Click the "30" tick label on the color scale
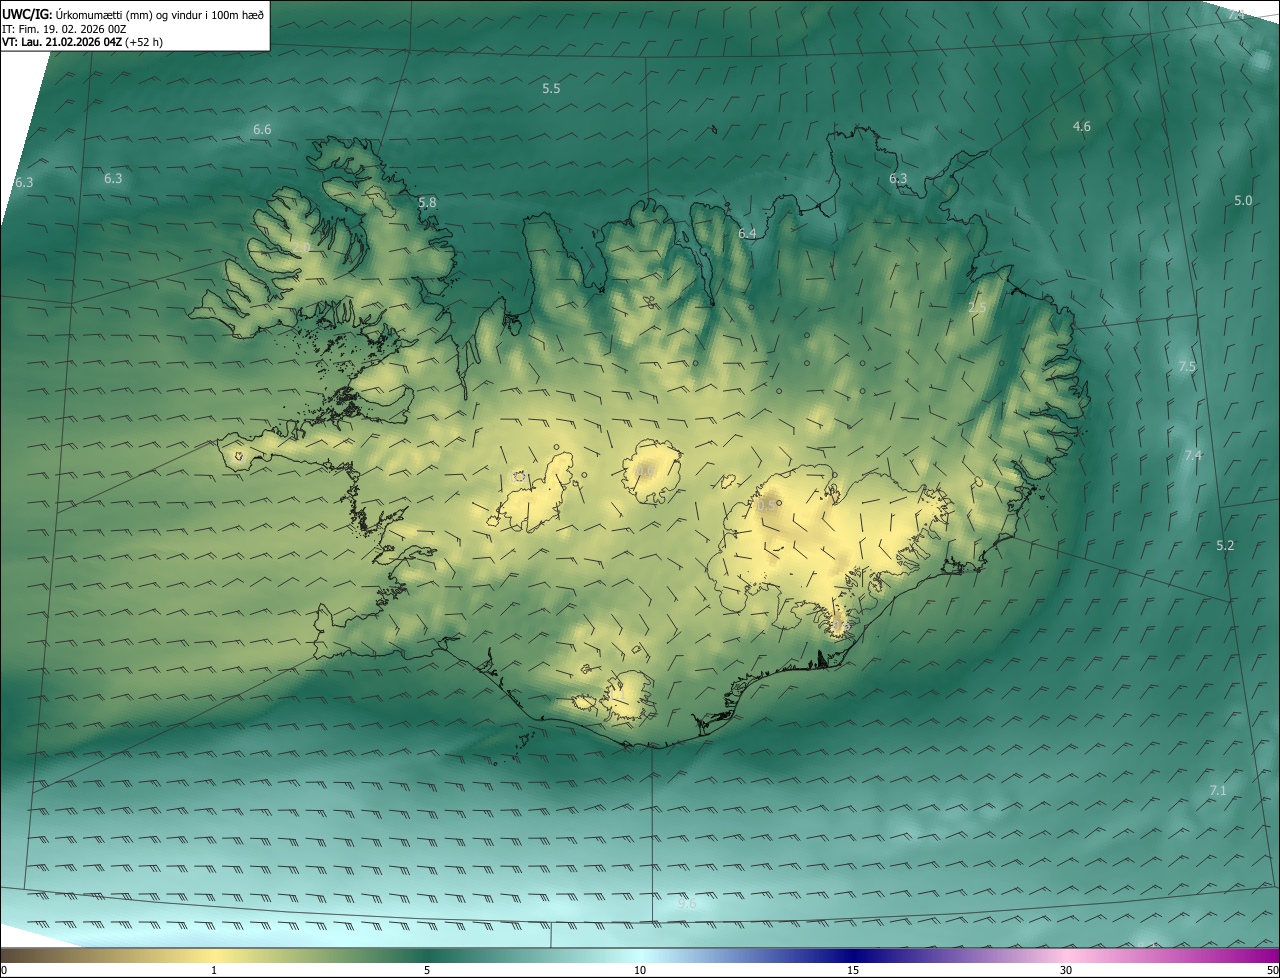This screenshot has width=1280, height=978. point(1066,970)
